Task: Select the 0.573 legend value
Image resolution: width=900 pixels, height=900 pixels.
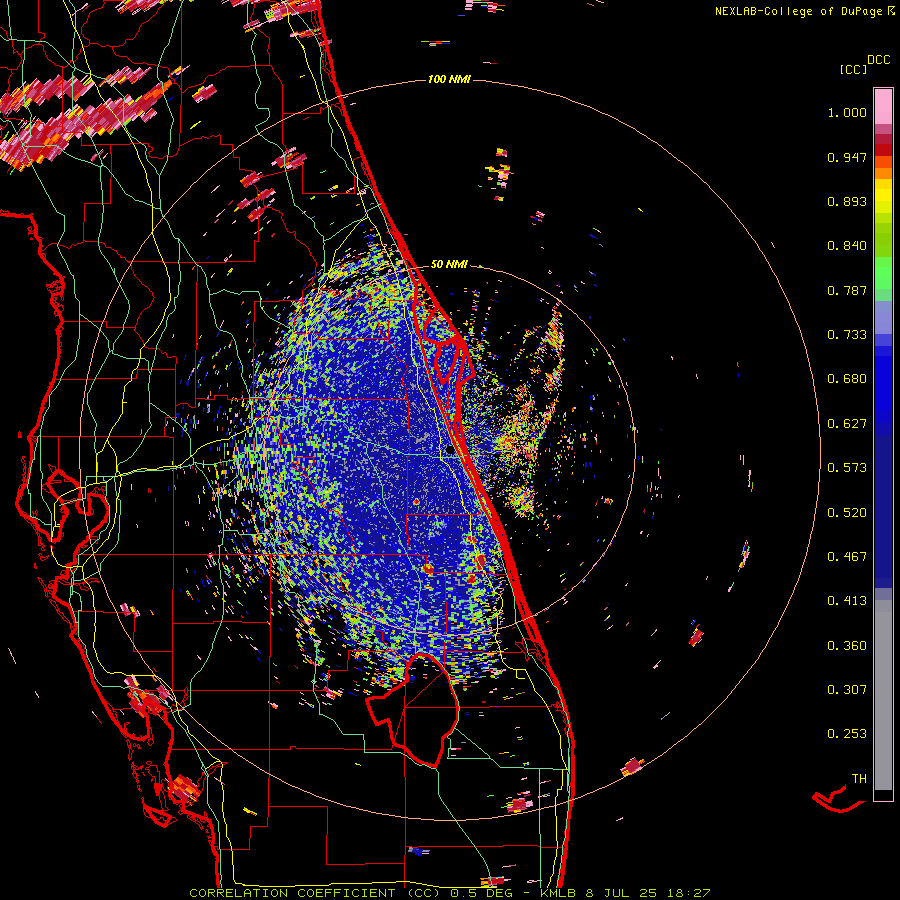Action: click(x=847, y=468)
